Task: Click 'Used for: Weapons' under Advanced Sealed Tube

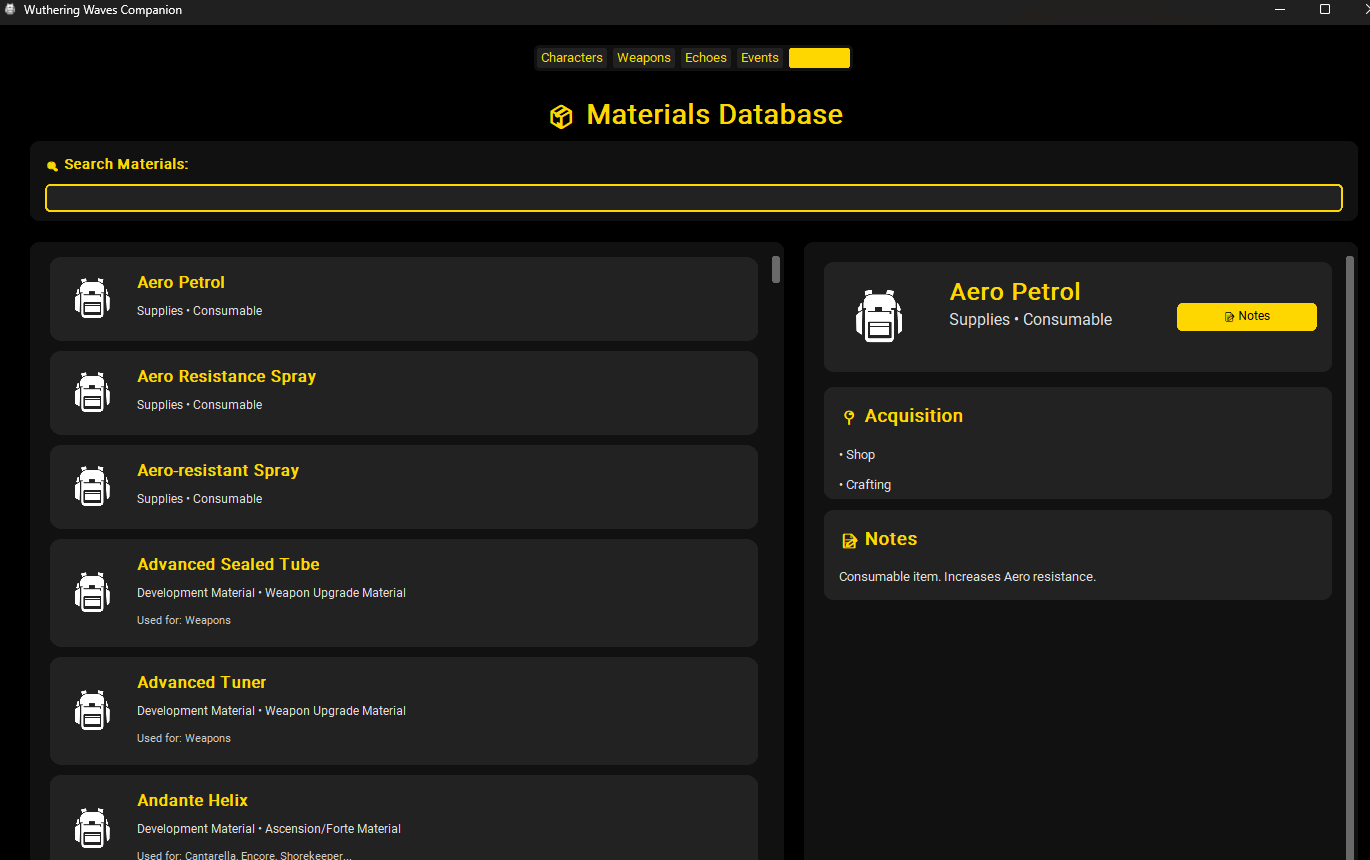Action: [184, 621]
